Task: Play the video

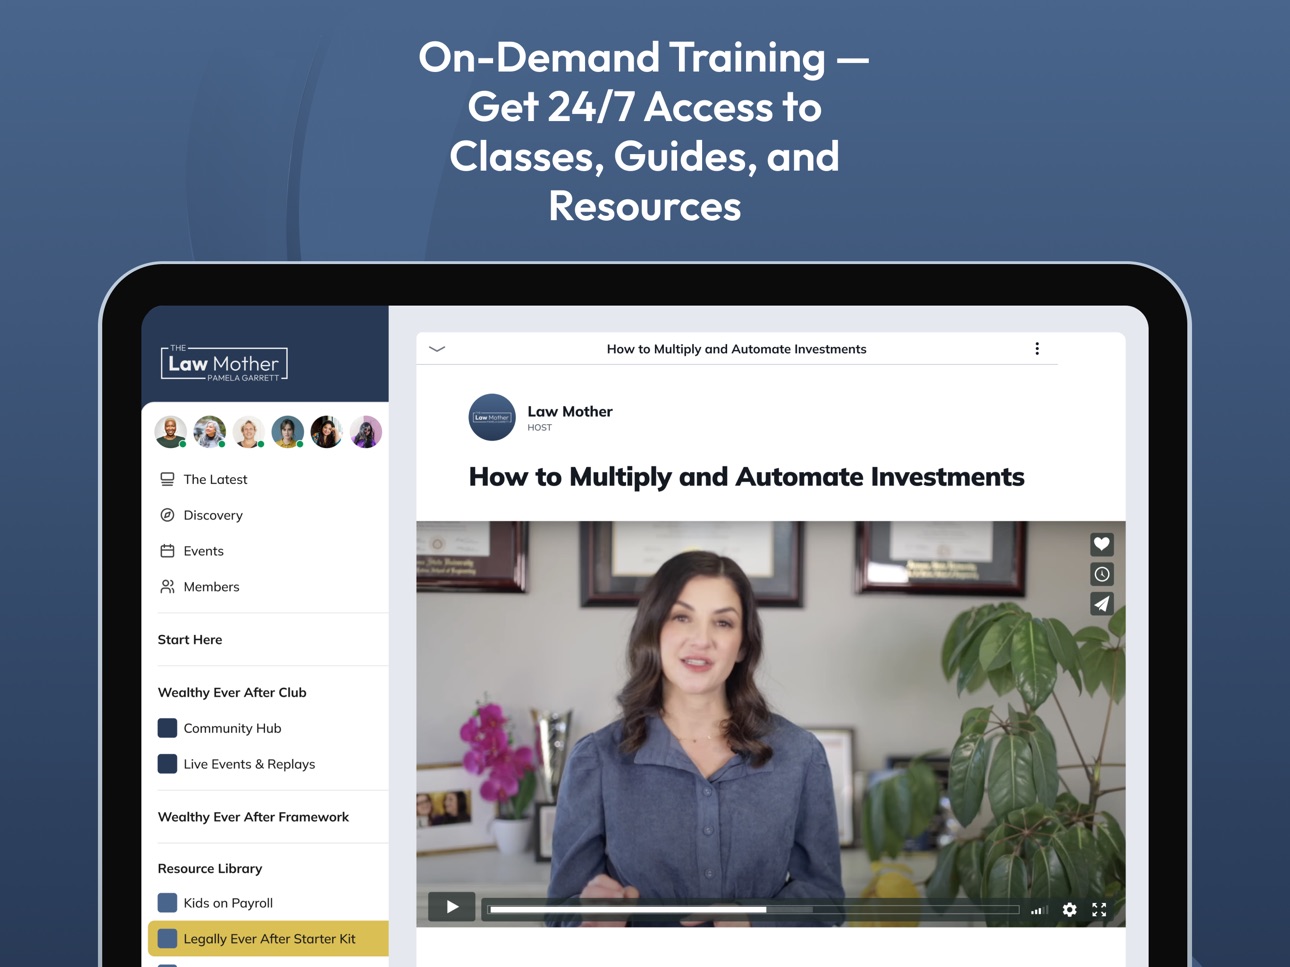Action: [452, 907]
